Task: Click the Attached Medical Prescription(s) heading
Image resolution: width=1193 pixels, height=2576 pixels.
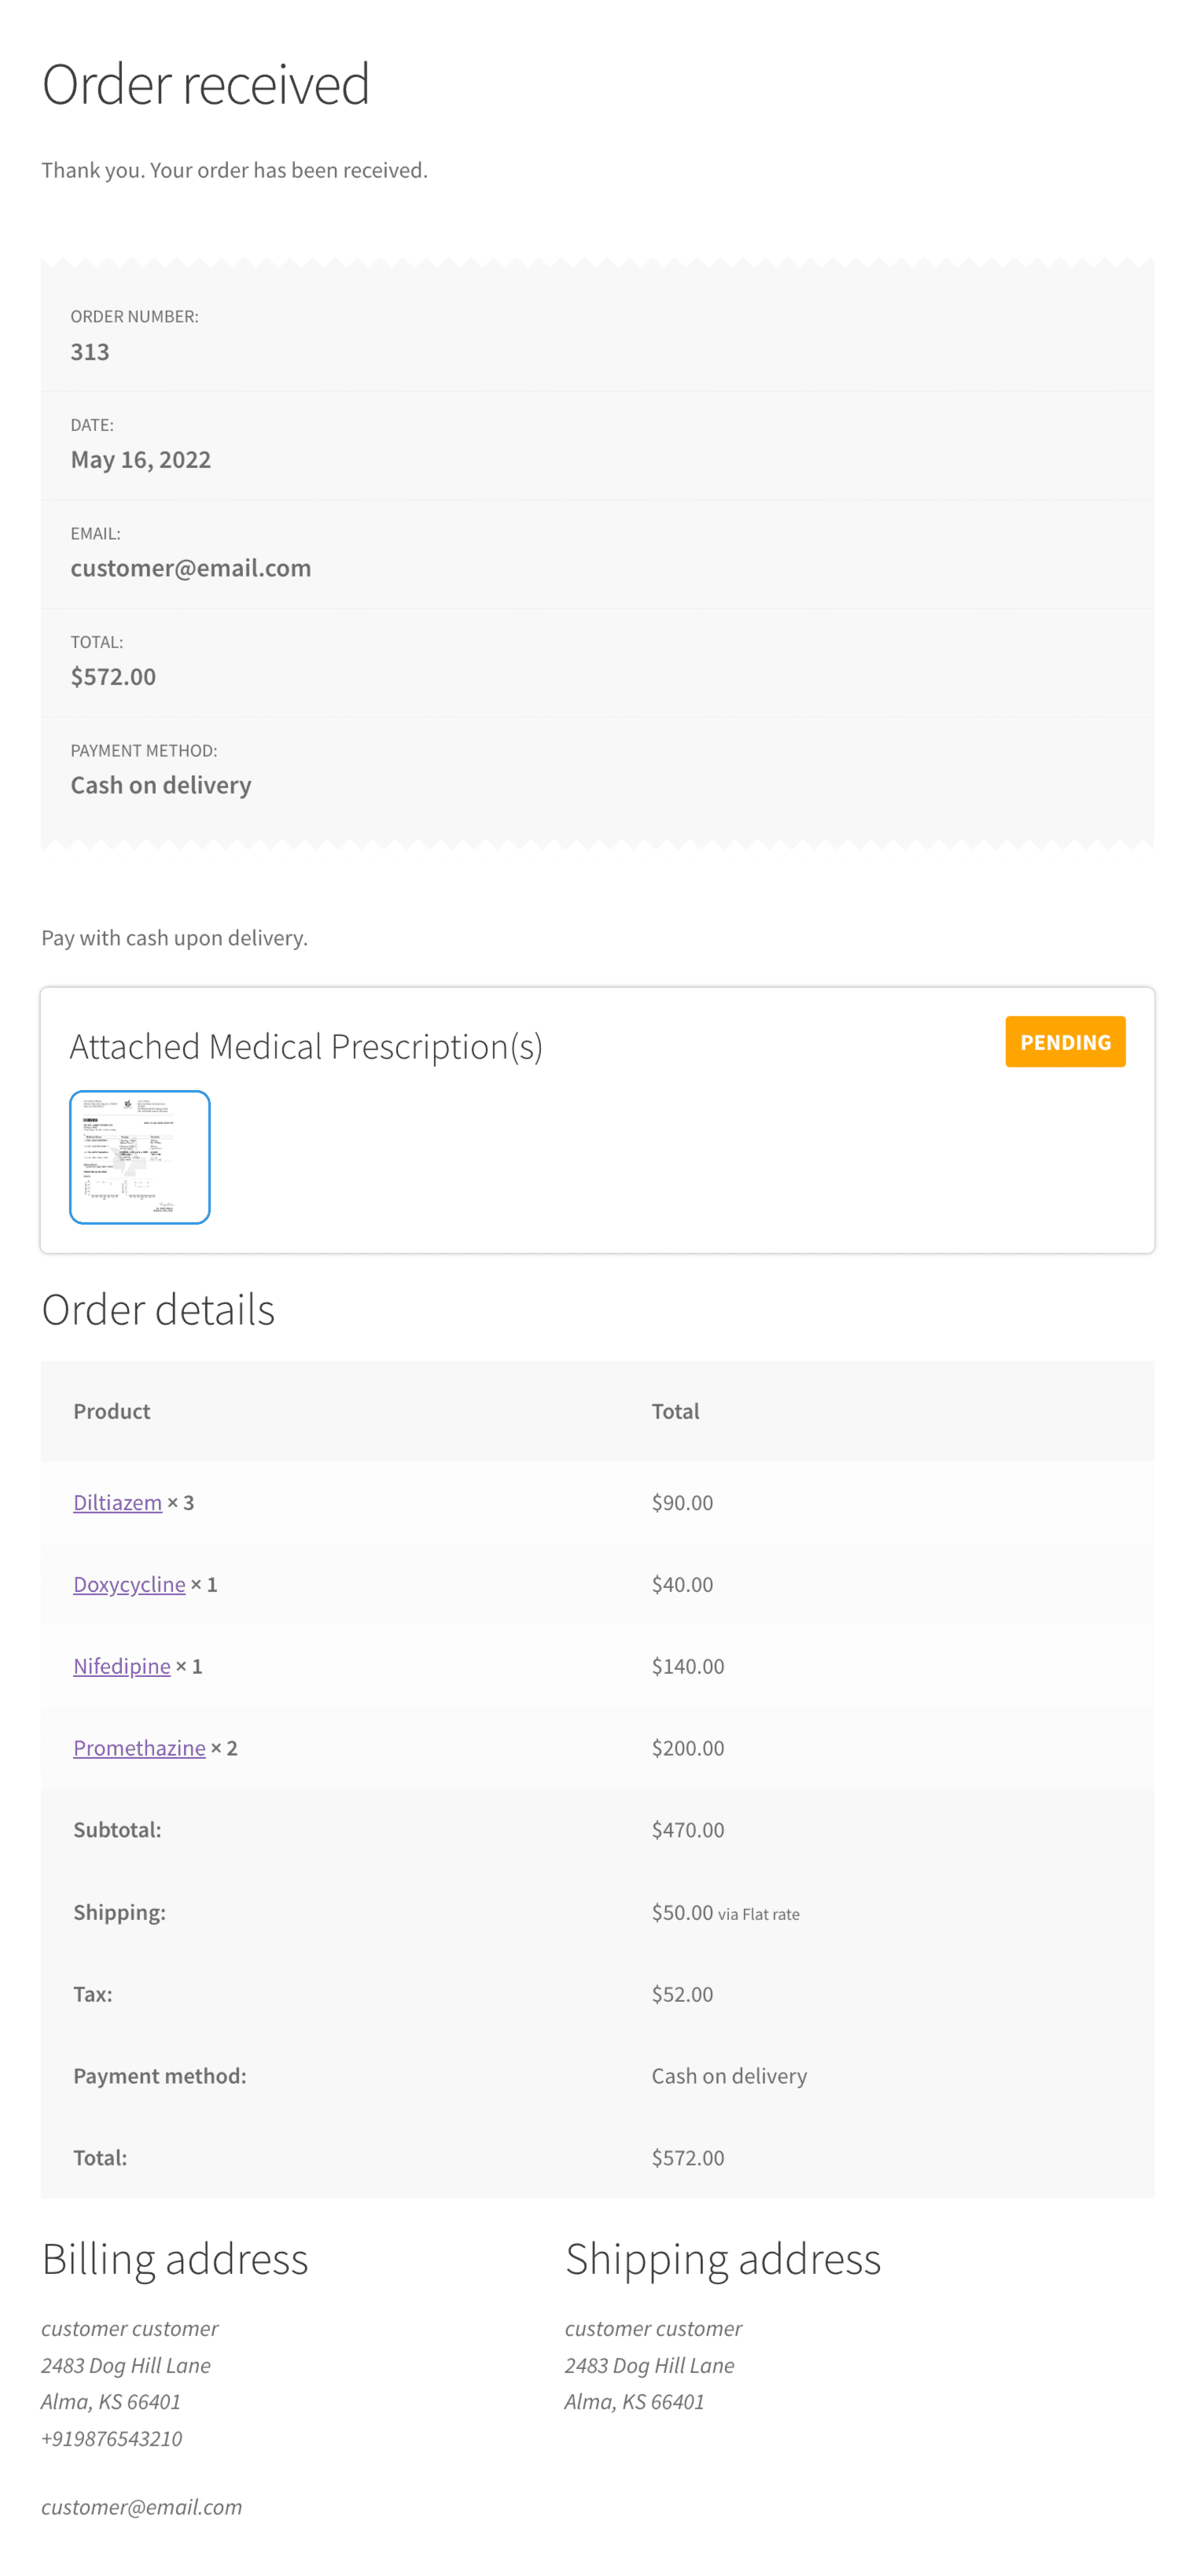Action: (306, 1045)
